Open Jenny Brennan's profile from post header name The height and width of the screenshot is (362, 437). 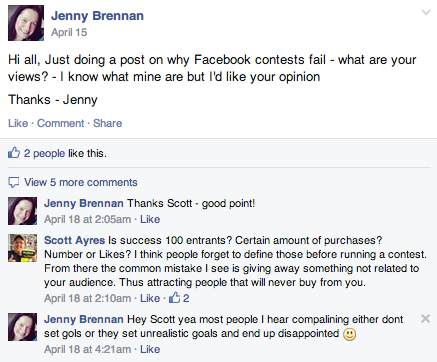[97, 16]
